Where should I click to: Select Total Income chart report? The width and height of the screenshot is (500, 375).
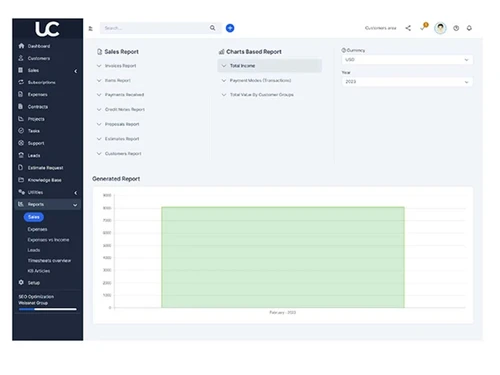(x=270, y=66)
